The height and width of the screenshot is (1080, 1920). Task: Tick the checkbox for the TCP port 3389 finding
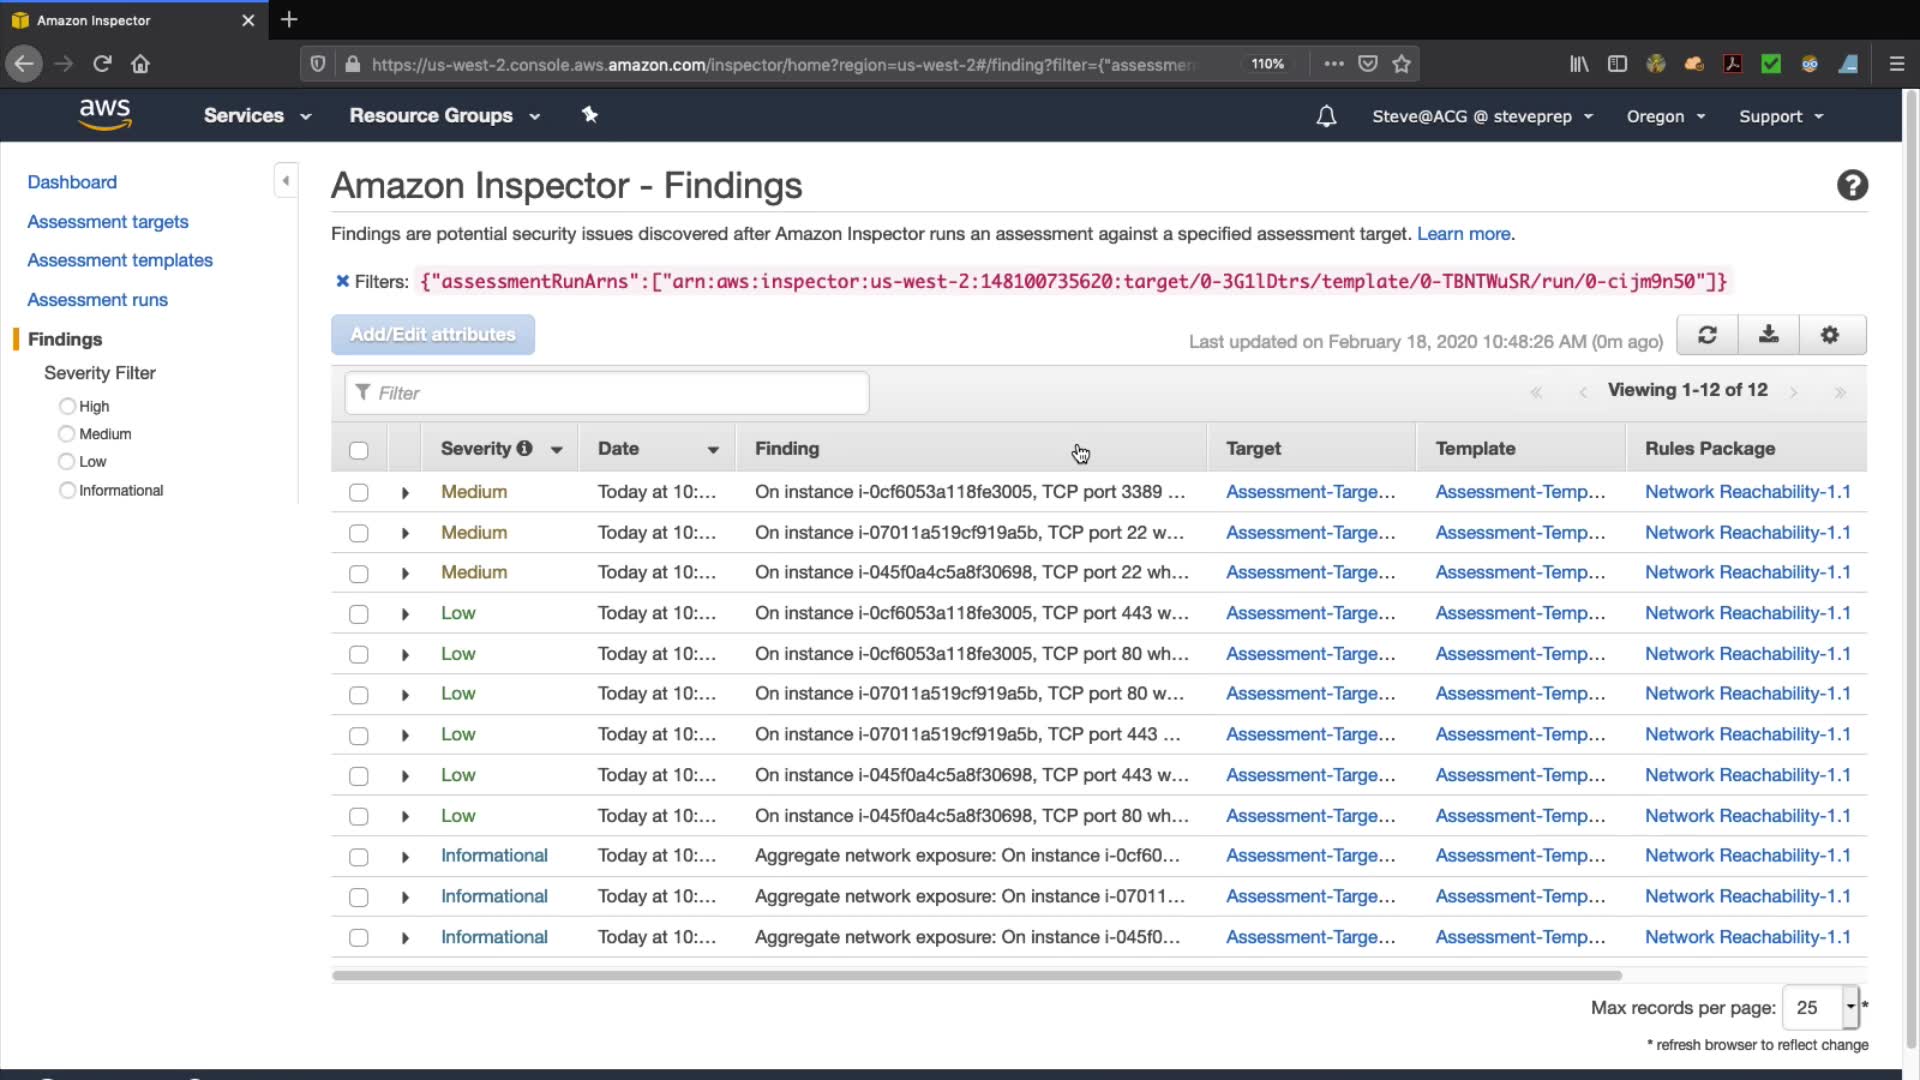tap(358, 493)
